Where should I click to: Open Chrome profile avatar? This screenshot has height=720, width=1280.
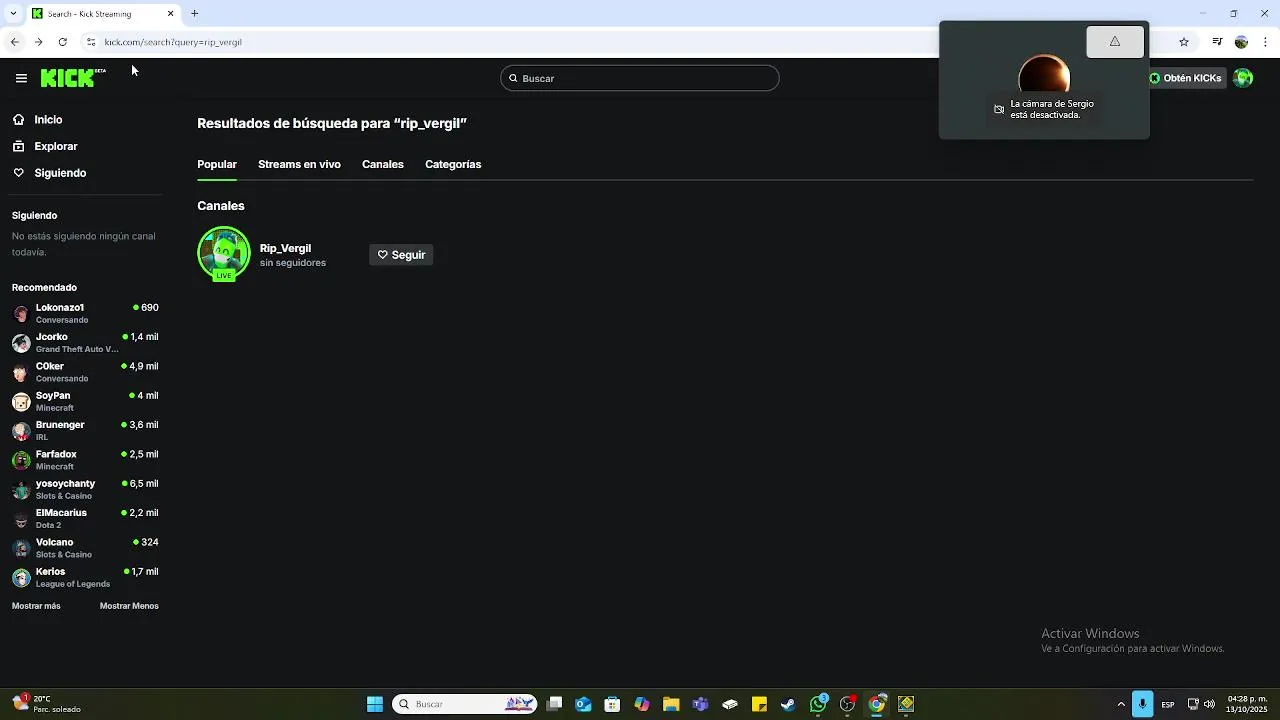(x=1241, y=42)
